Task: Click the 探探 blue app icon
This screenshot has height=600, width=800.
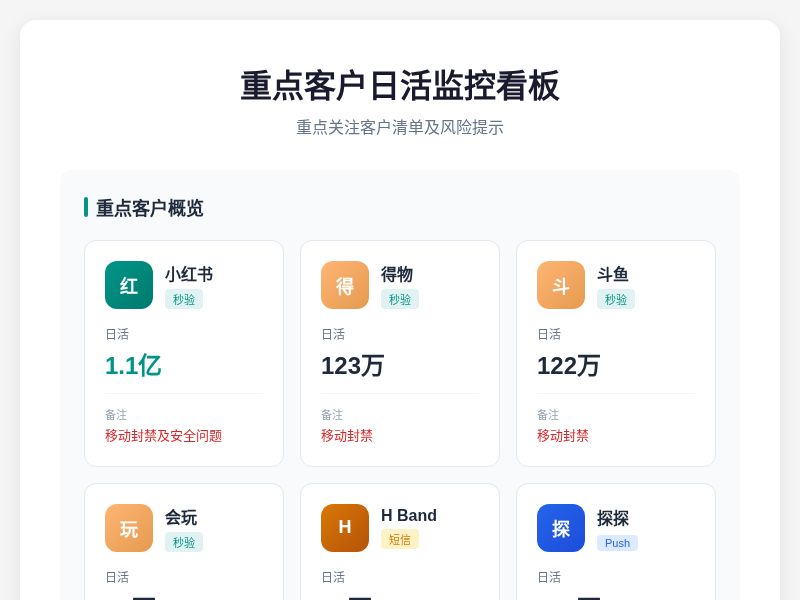Action: [561, 528]
